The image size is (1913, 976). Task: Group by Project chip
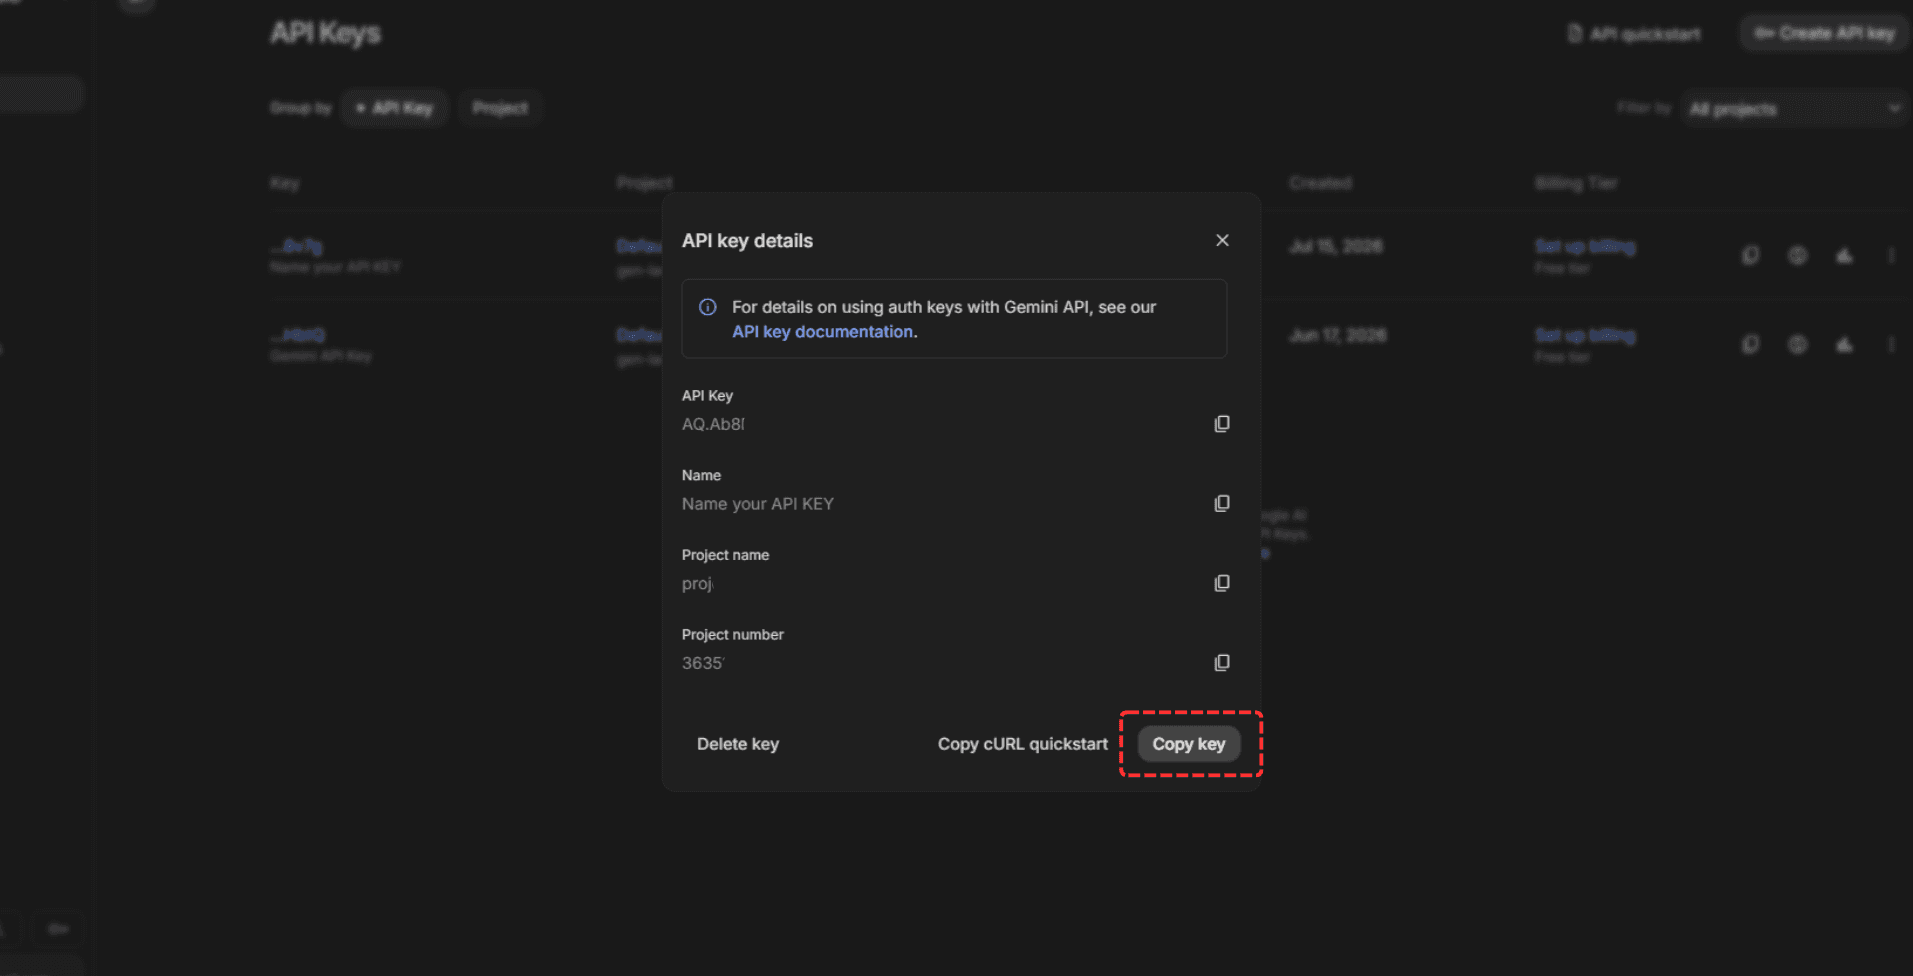pyautogui.click(x=500, y=108)
